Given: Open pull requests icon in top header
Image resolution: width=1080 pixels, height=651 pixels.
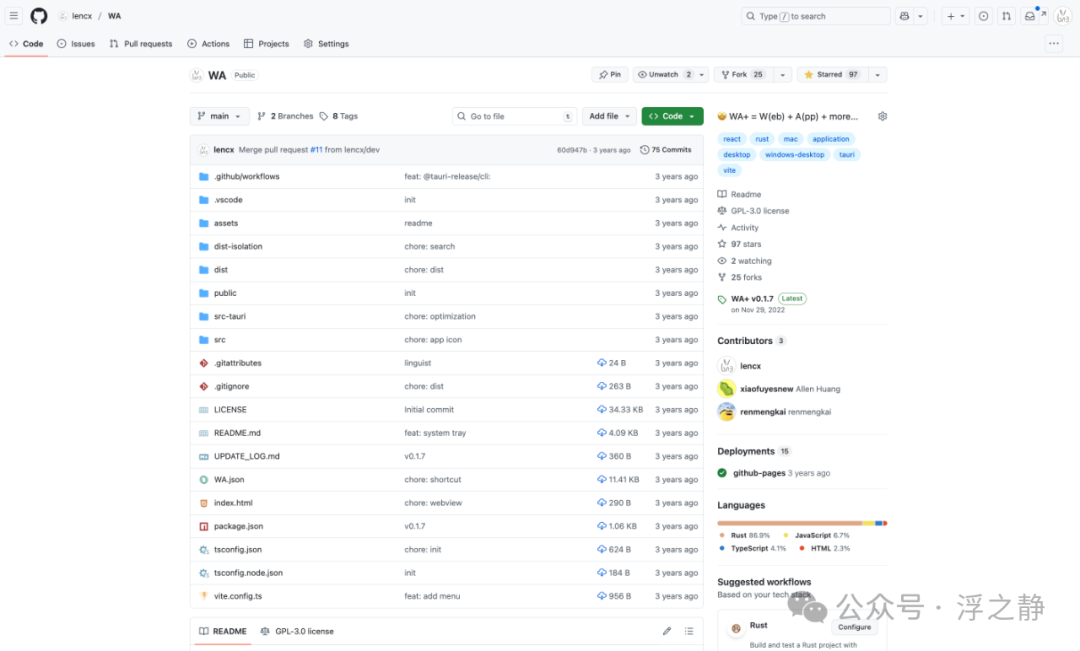Looking at the screenshot, I should [1006, 16].
